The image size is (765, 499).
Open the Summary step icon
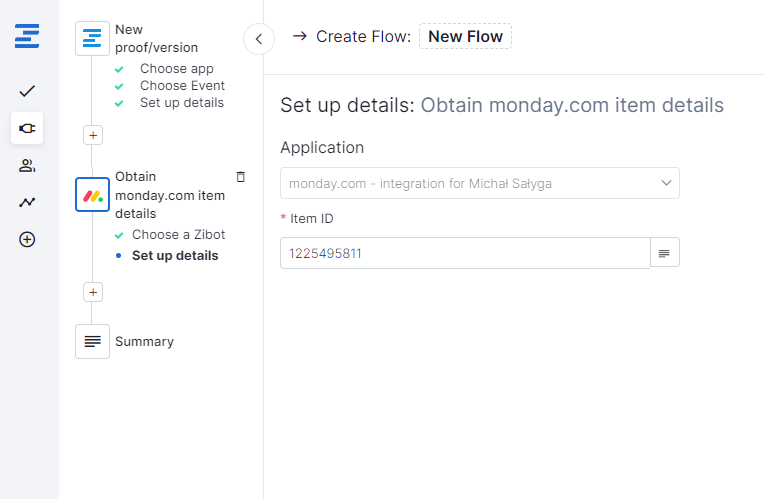coord(92,341)
